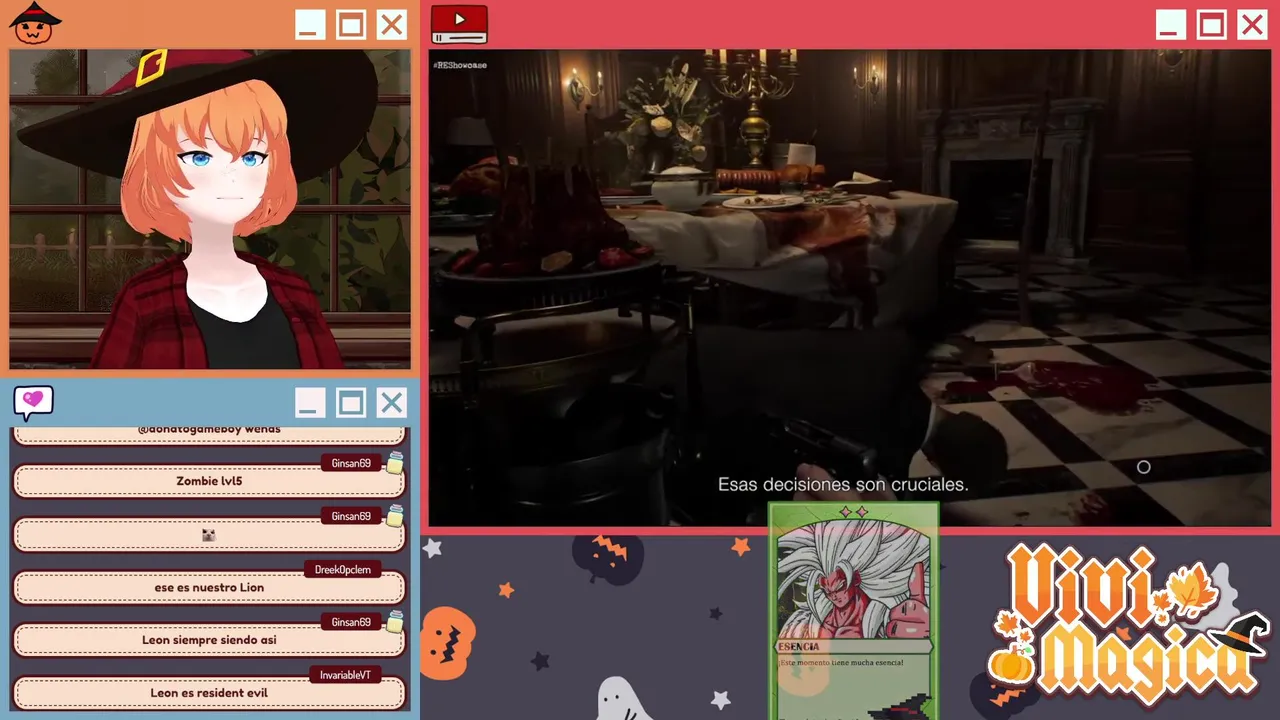Click the Vivi Magica logo
The image size is (1280, 720).
(x=1130, y=625)
